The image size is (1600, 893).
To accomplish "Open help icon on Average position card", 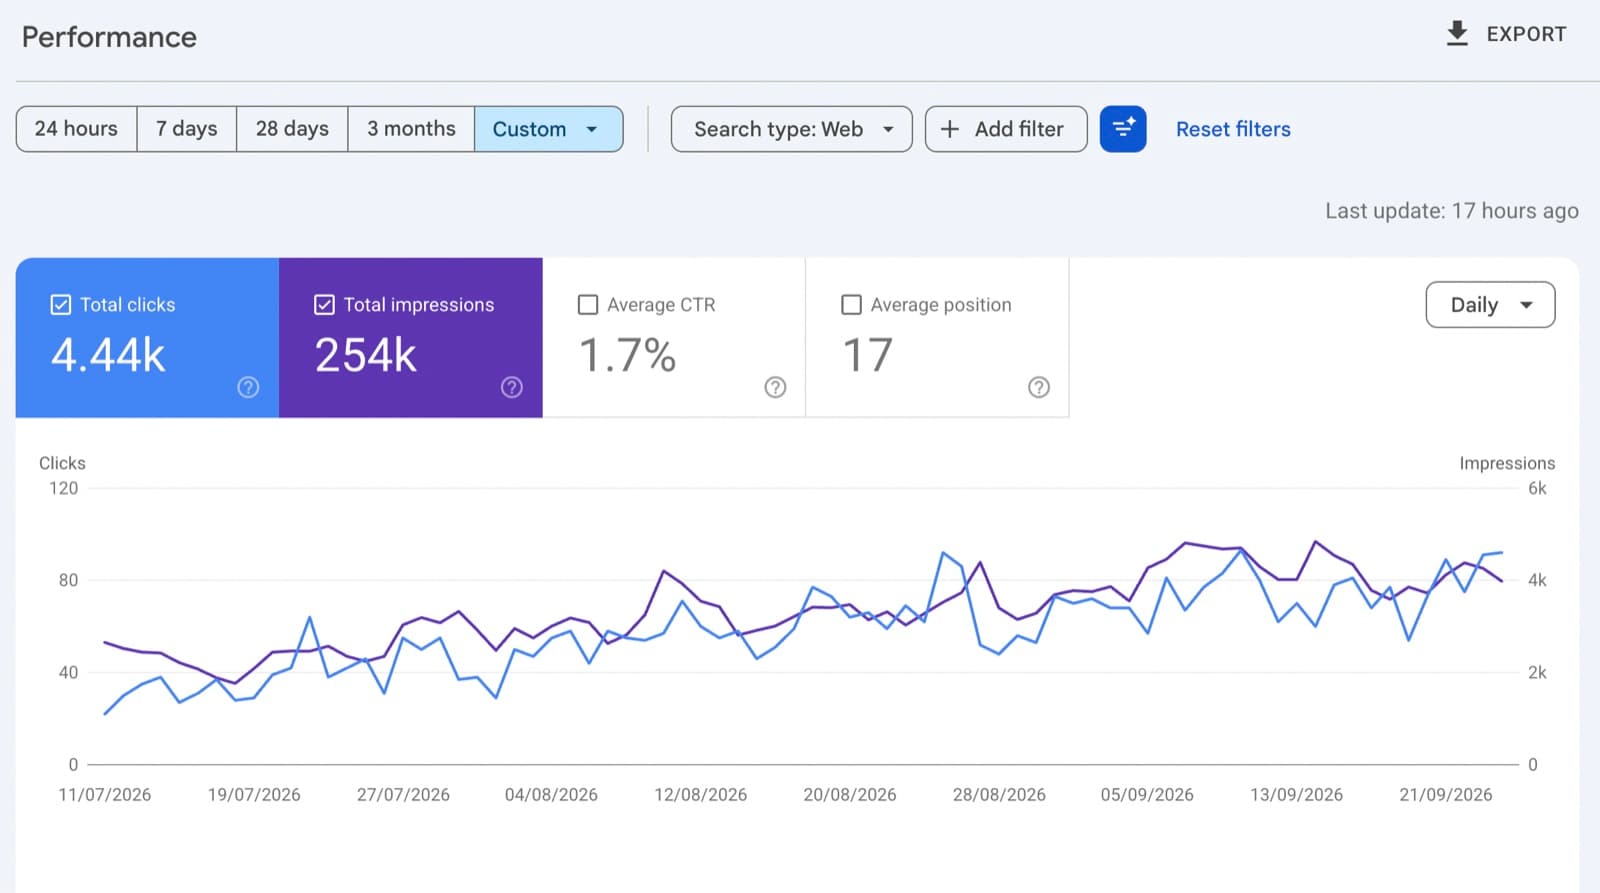I will 1039,387.
